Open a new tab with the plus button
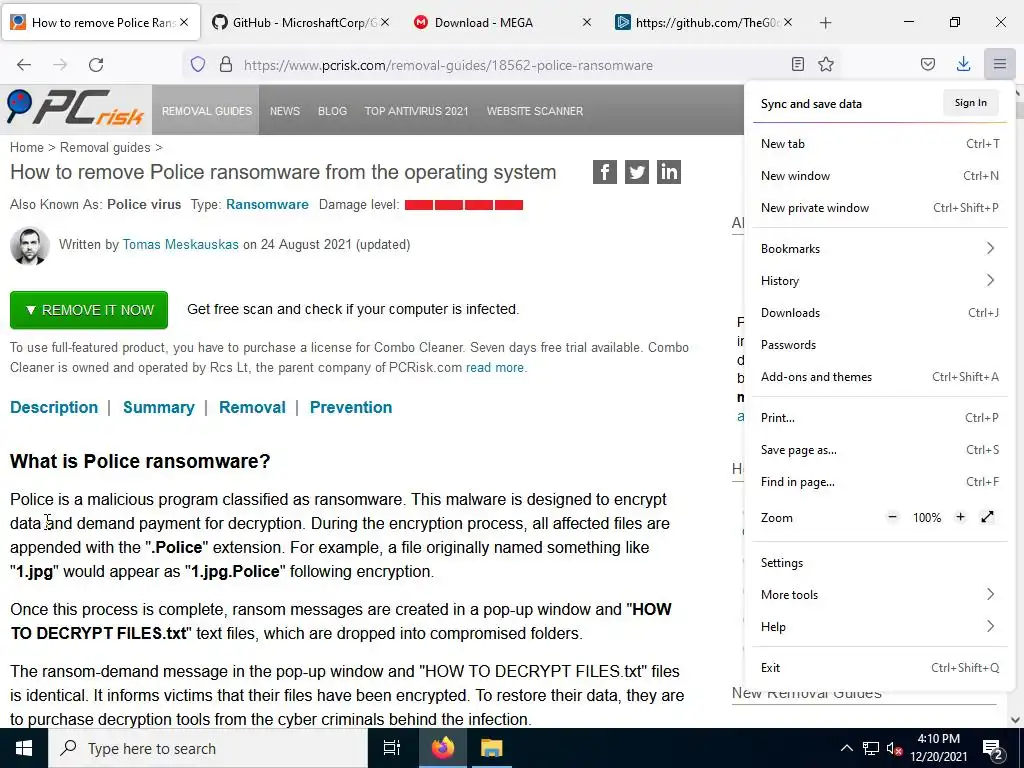This screenshot has height=768, width=1024. 825,22
